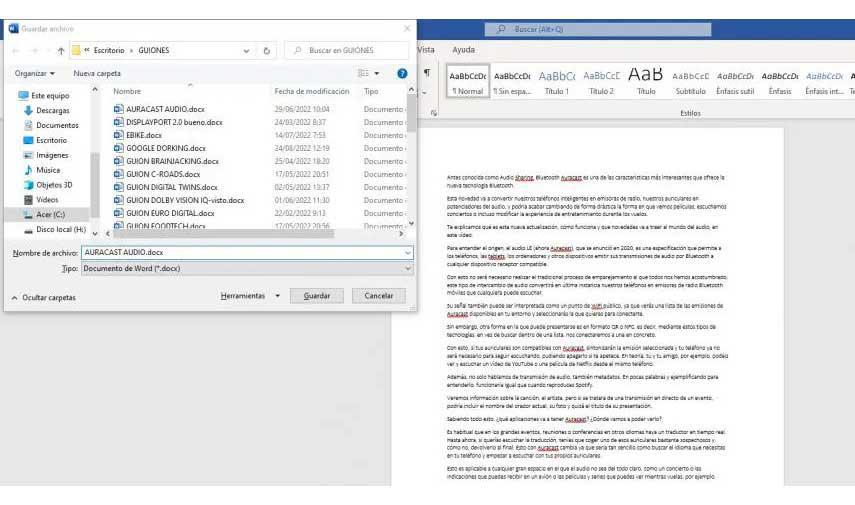
Task: Select file GOOGLE DORKING.docx
Action: (160, 148)
